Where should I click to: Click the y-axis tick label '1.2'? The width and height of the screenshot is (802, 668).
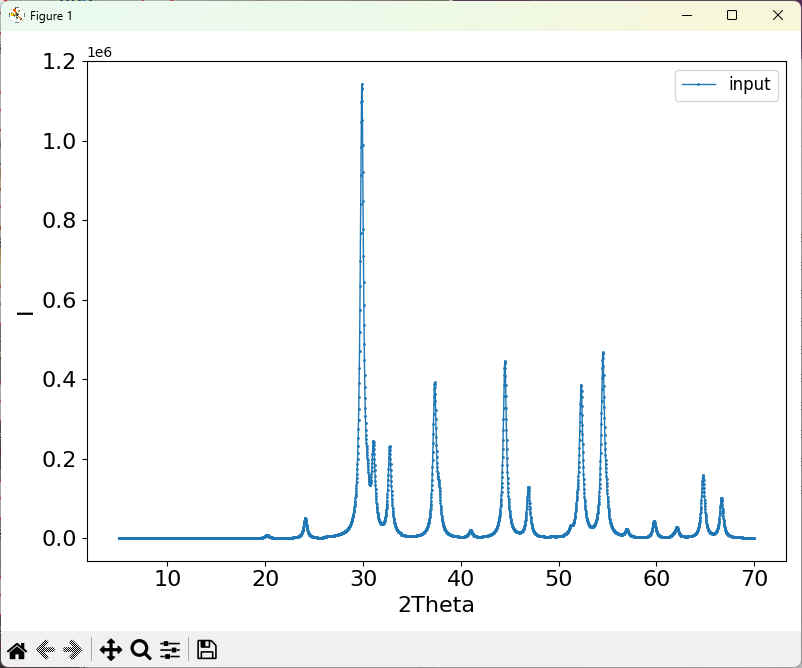(x=59, y=62)
